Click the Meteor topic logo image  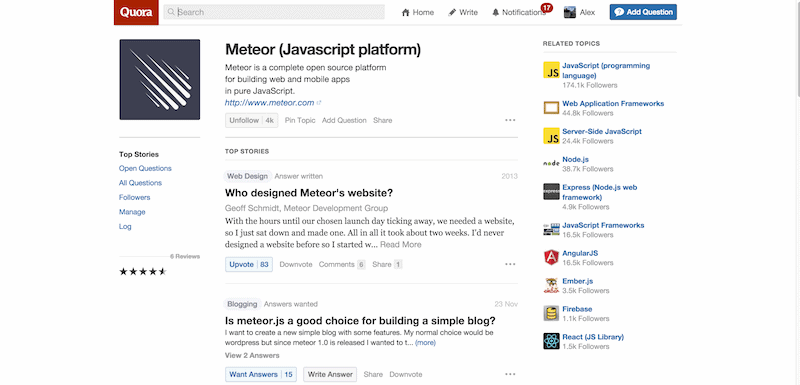tap(160, 80)
